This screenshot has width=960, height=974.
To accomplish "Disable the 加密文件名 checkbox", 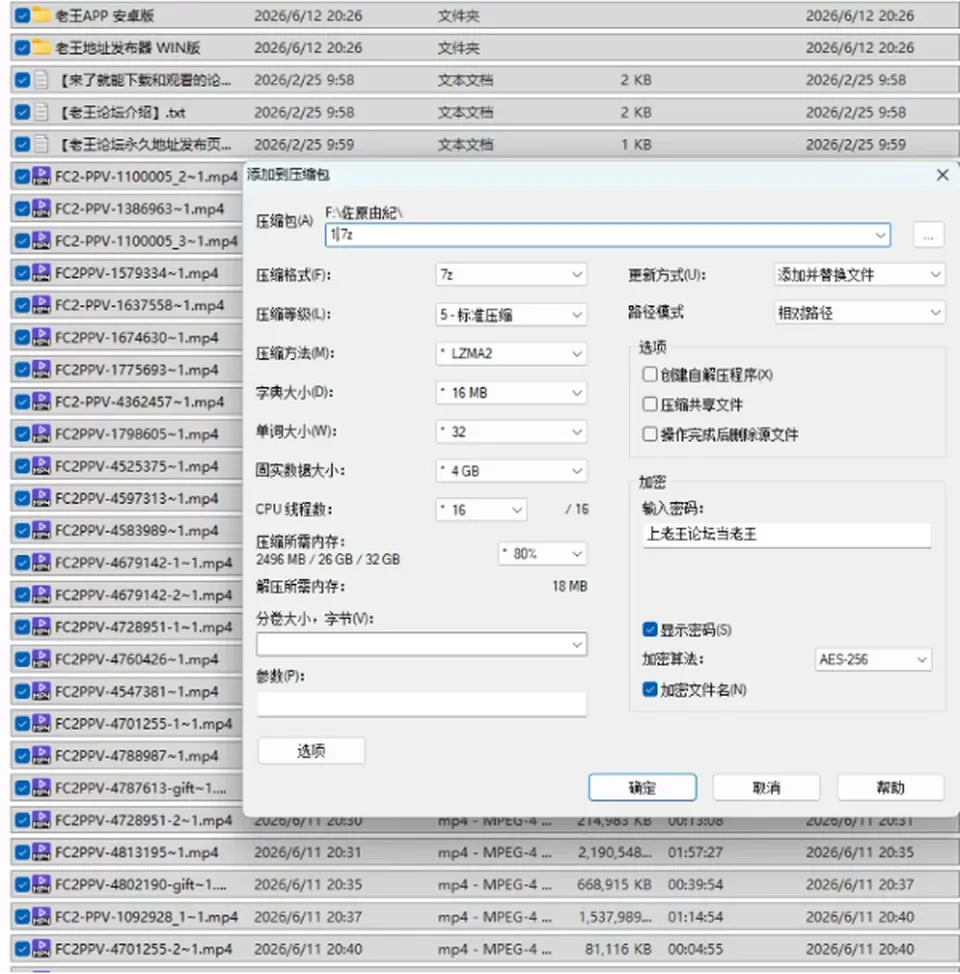I will 650,690.
